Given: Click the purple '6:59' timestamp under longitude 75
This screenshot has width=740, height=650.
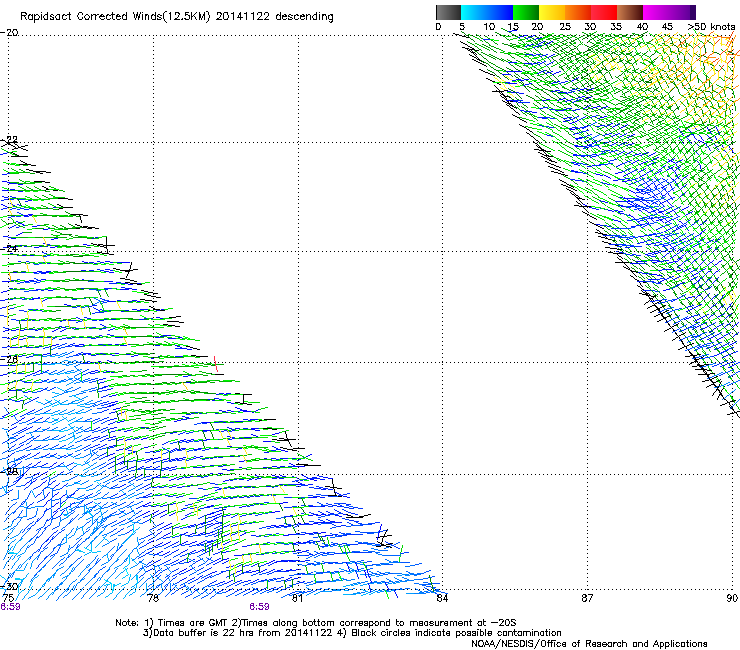Looking at the screenshot, I should tap(10, 607).
